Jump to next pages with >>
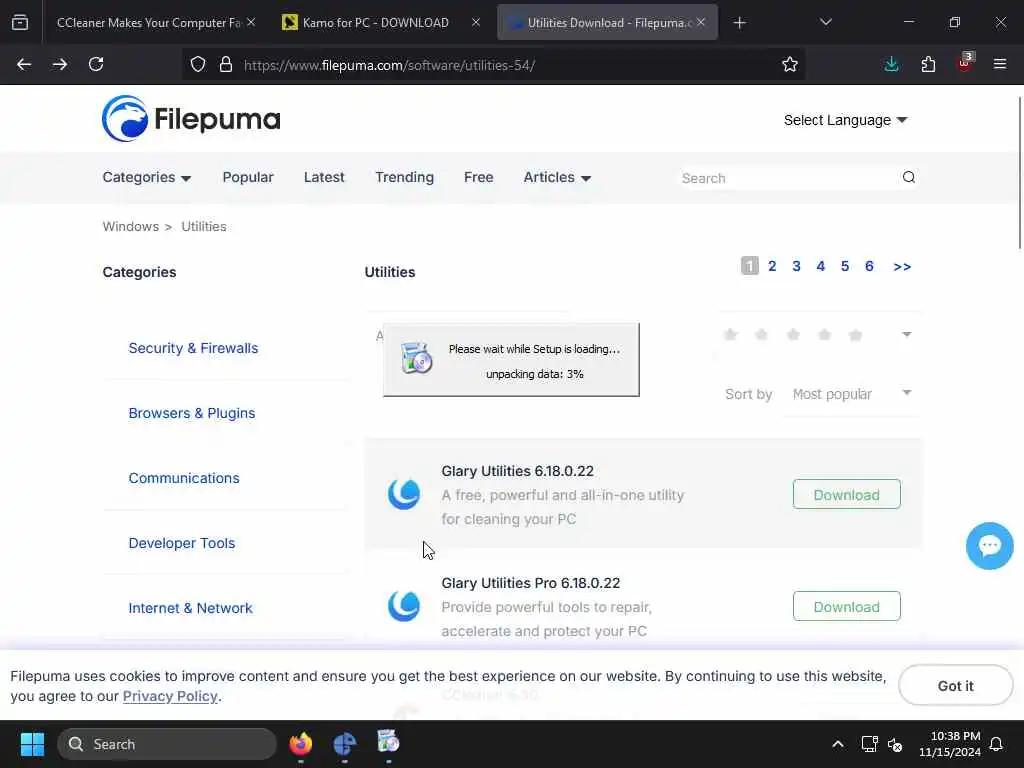The height and width of the screenshot is (768, 1024). tap(902, 266)
